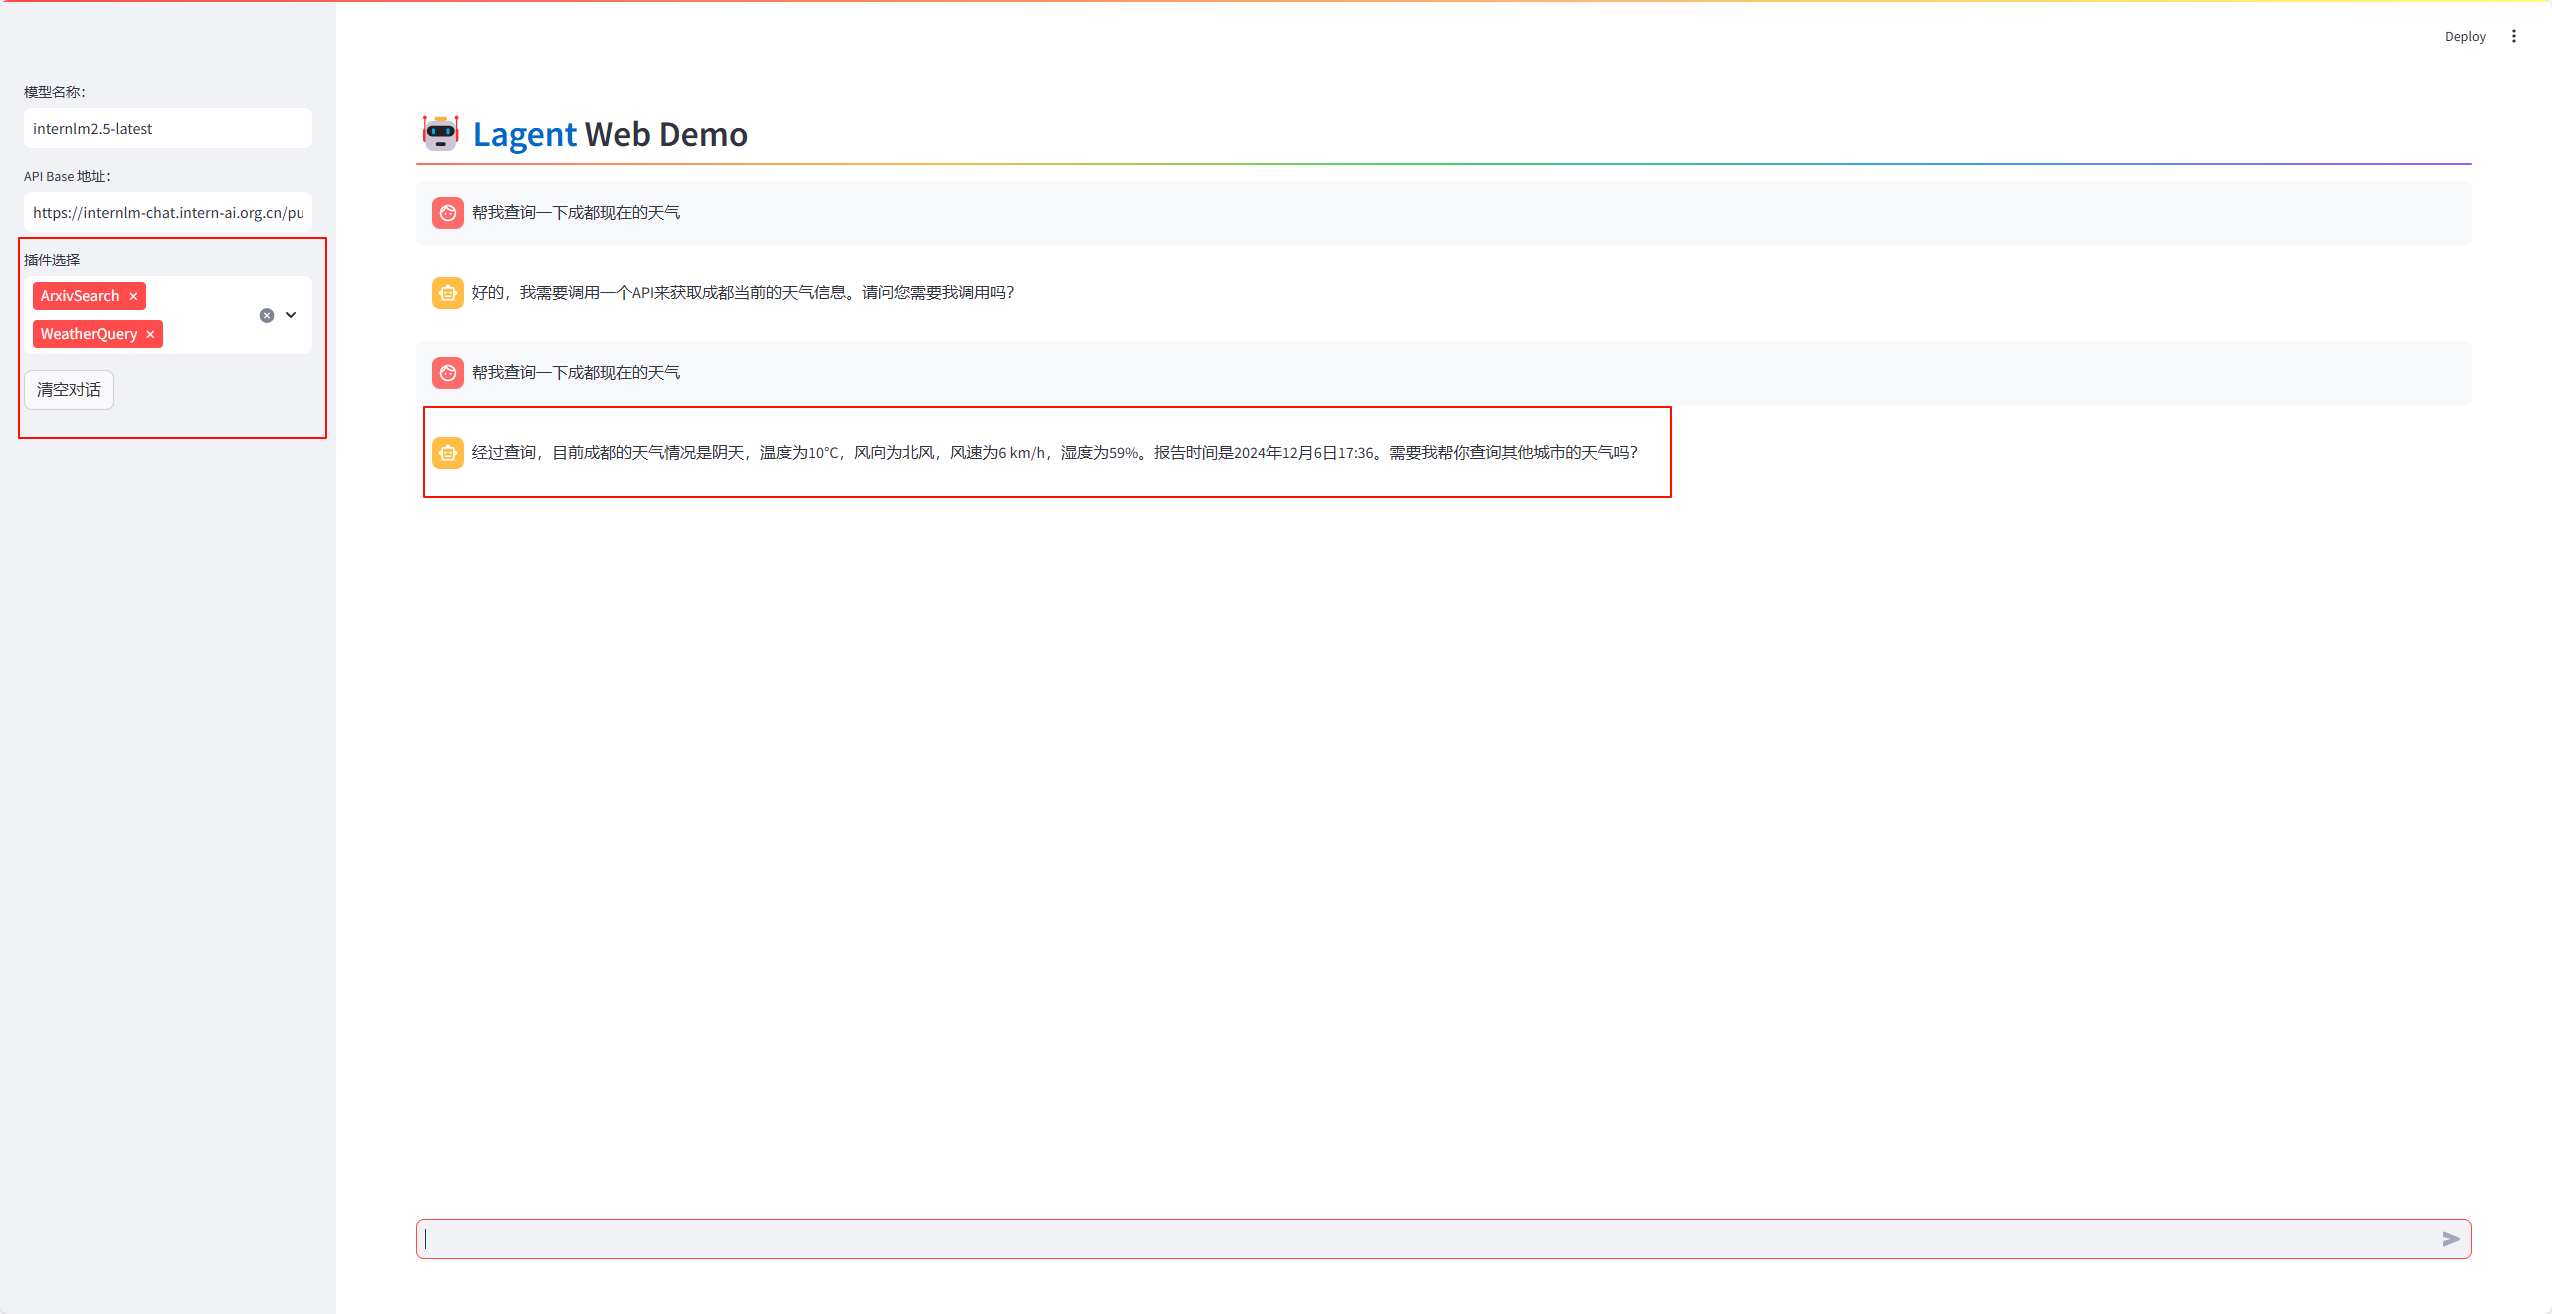Click the first assistant robot avatar
This screenshot has width=2552, height=1314.
(x=448, y=293)
